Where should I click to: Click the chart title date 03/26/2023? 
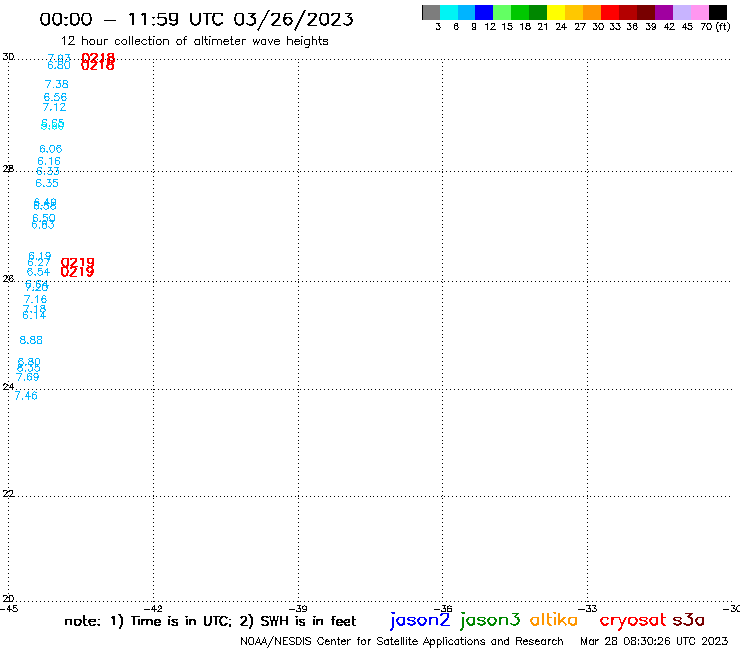coord(293,19)
